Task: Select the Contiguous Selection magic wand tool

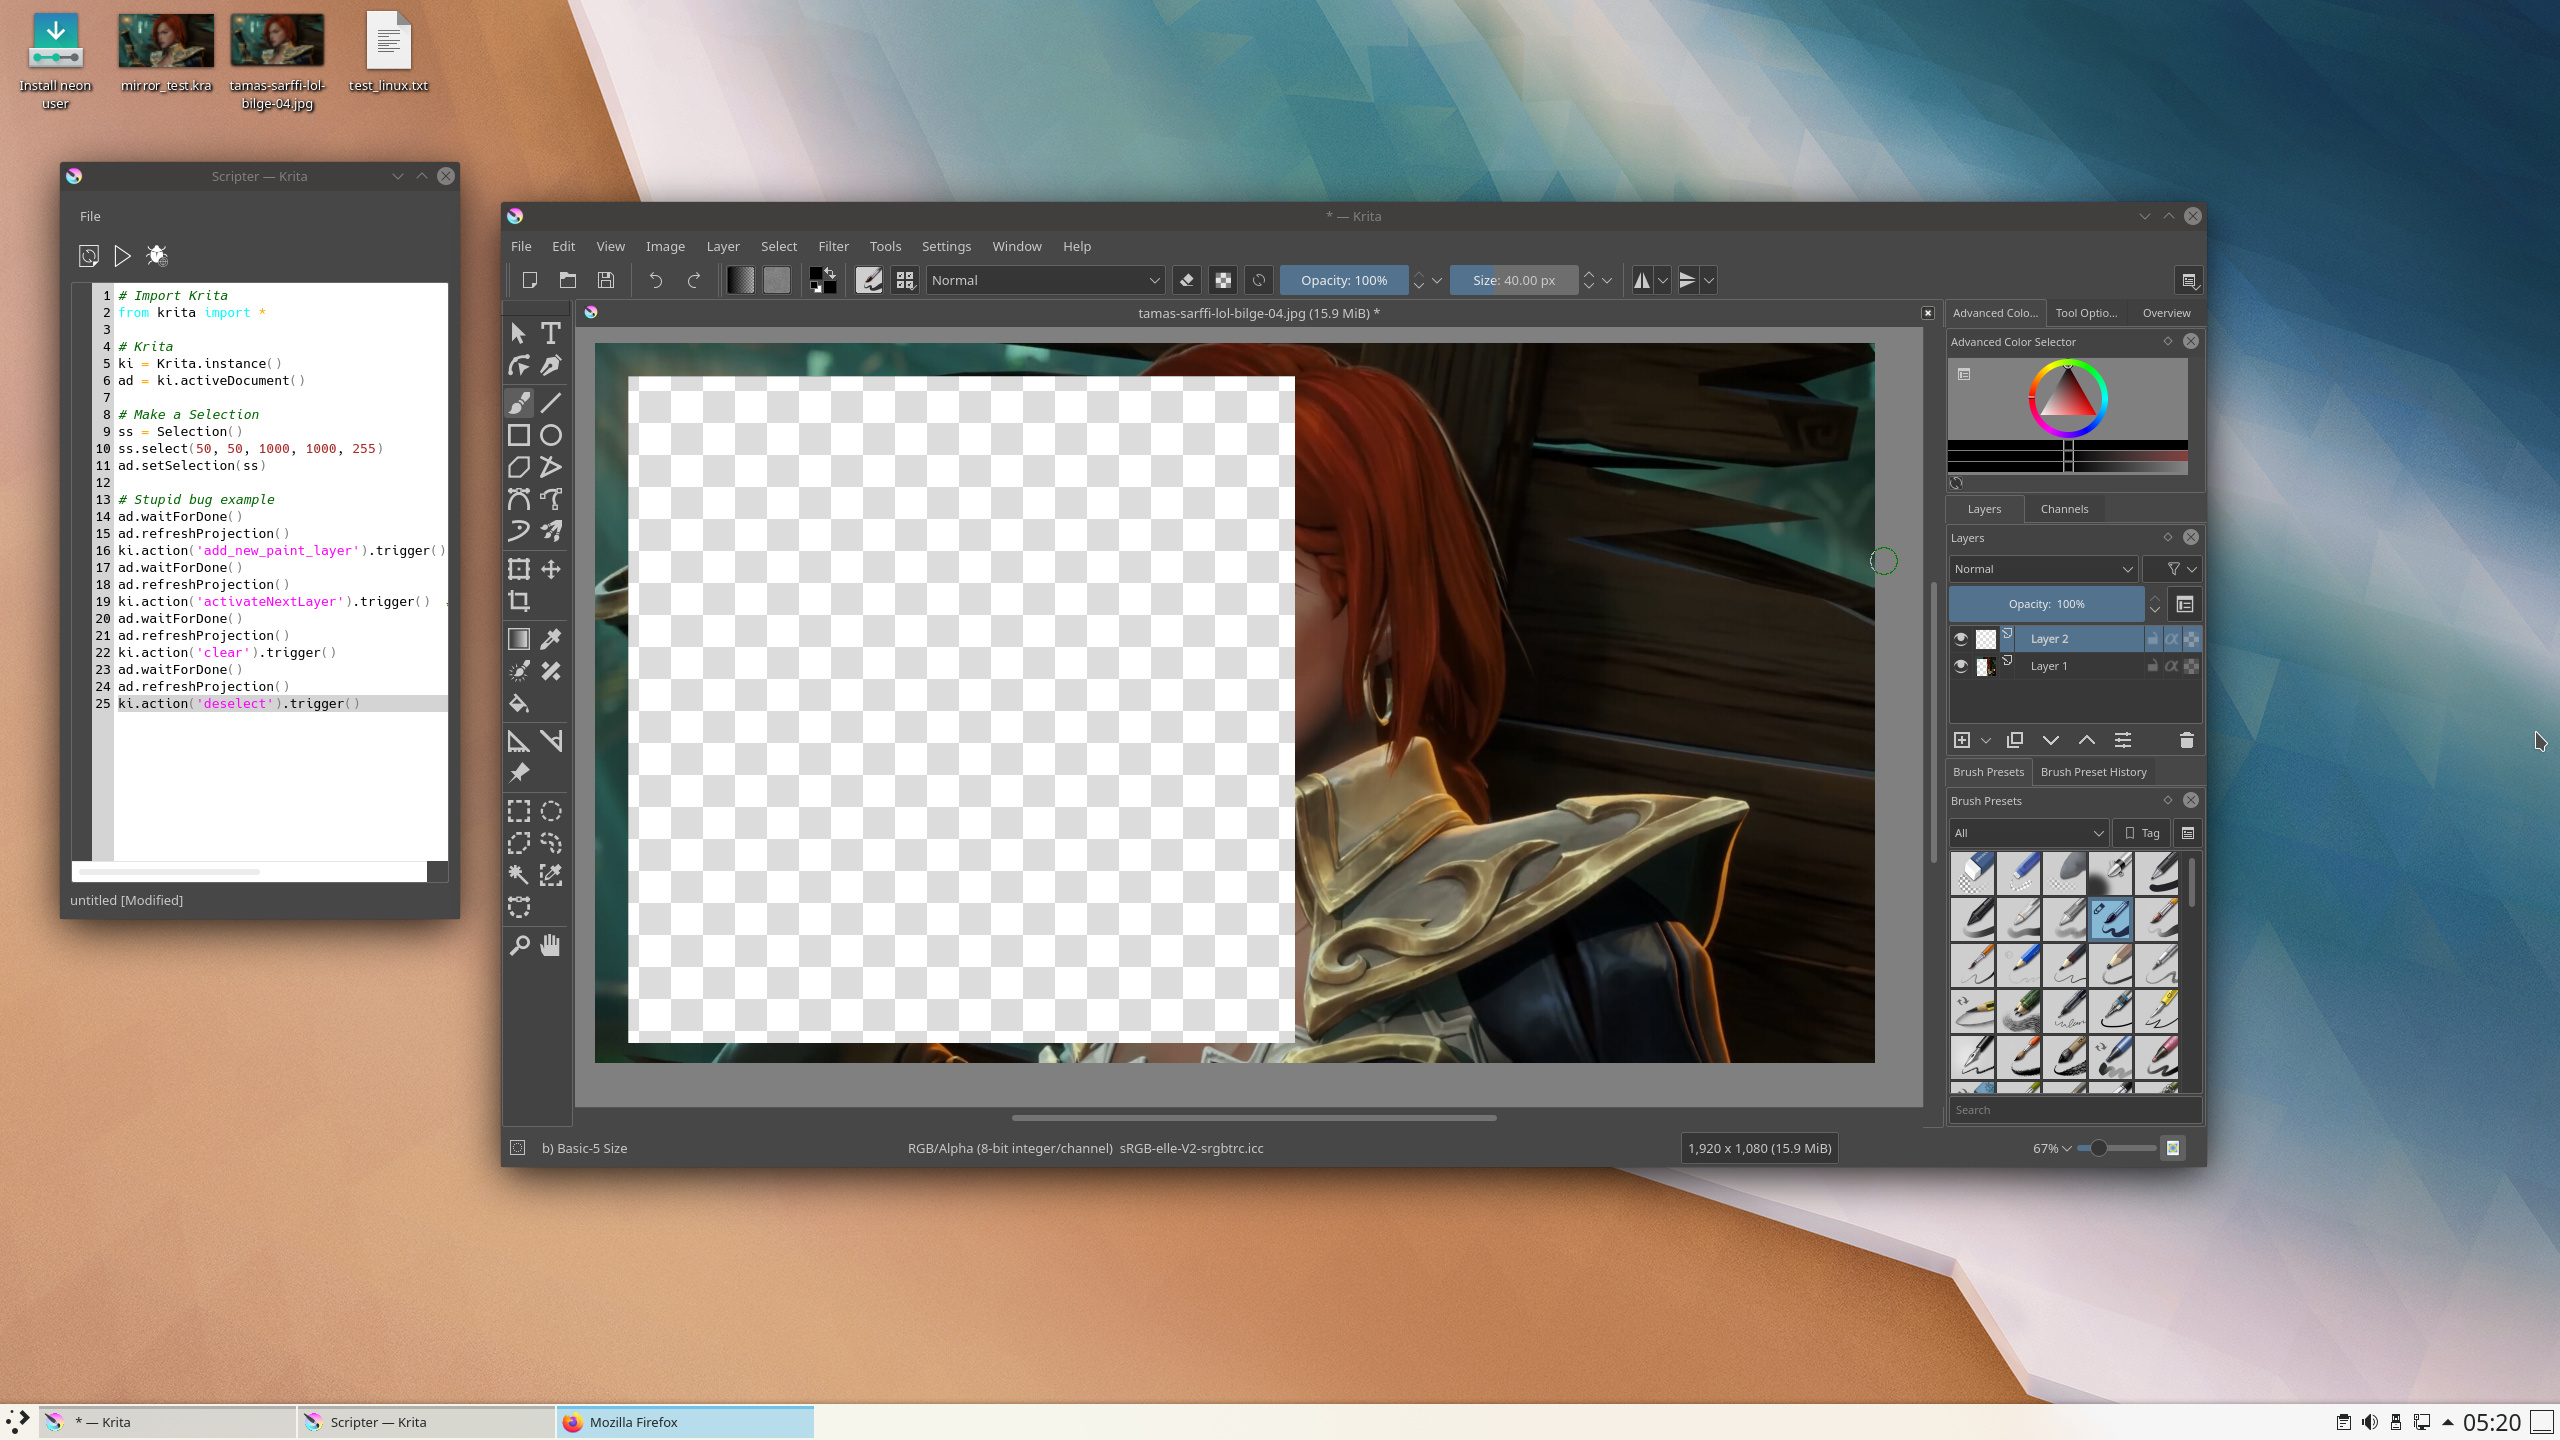Action: point(519,875)
